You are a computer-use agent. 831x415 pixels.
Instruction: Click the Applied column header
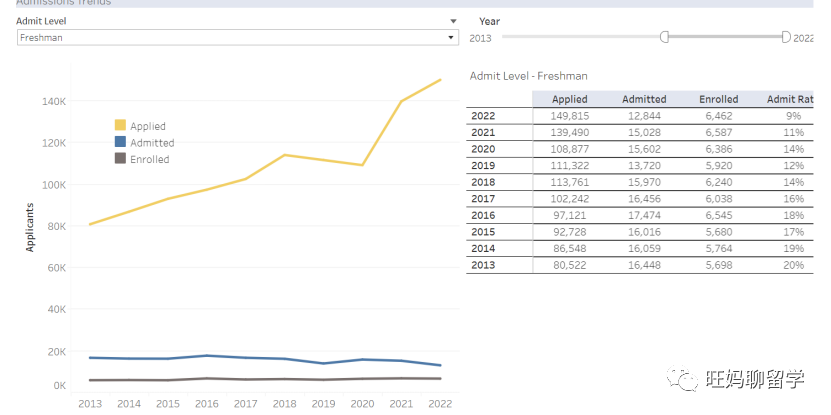(570, 99)
